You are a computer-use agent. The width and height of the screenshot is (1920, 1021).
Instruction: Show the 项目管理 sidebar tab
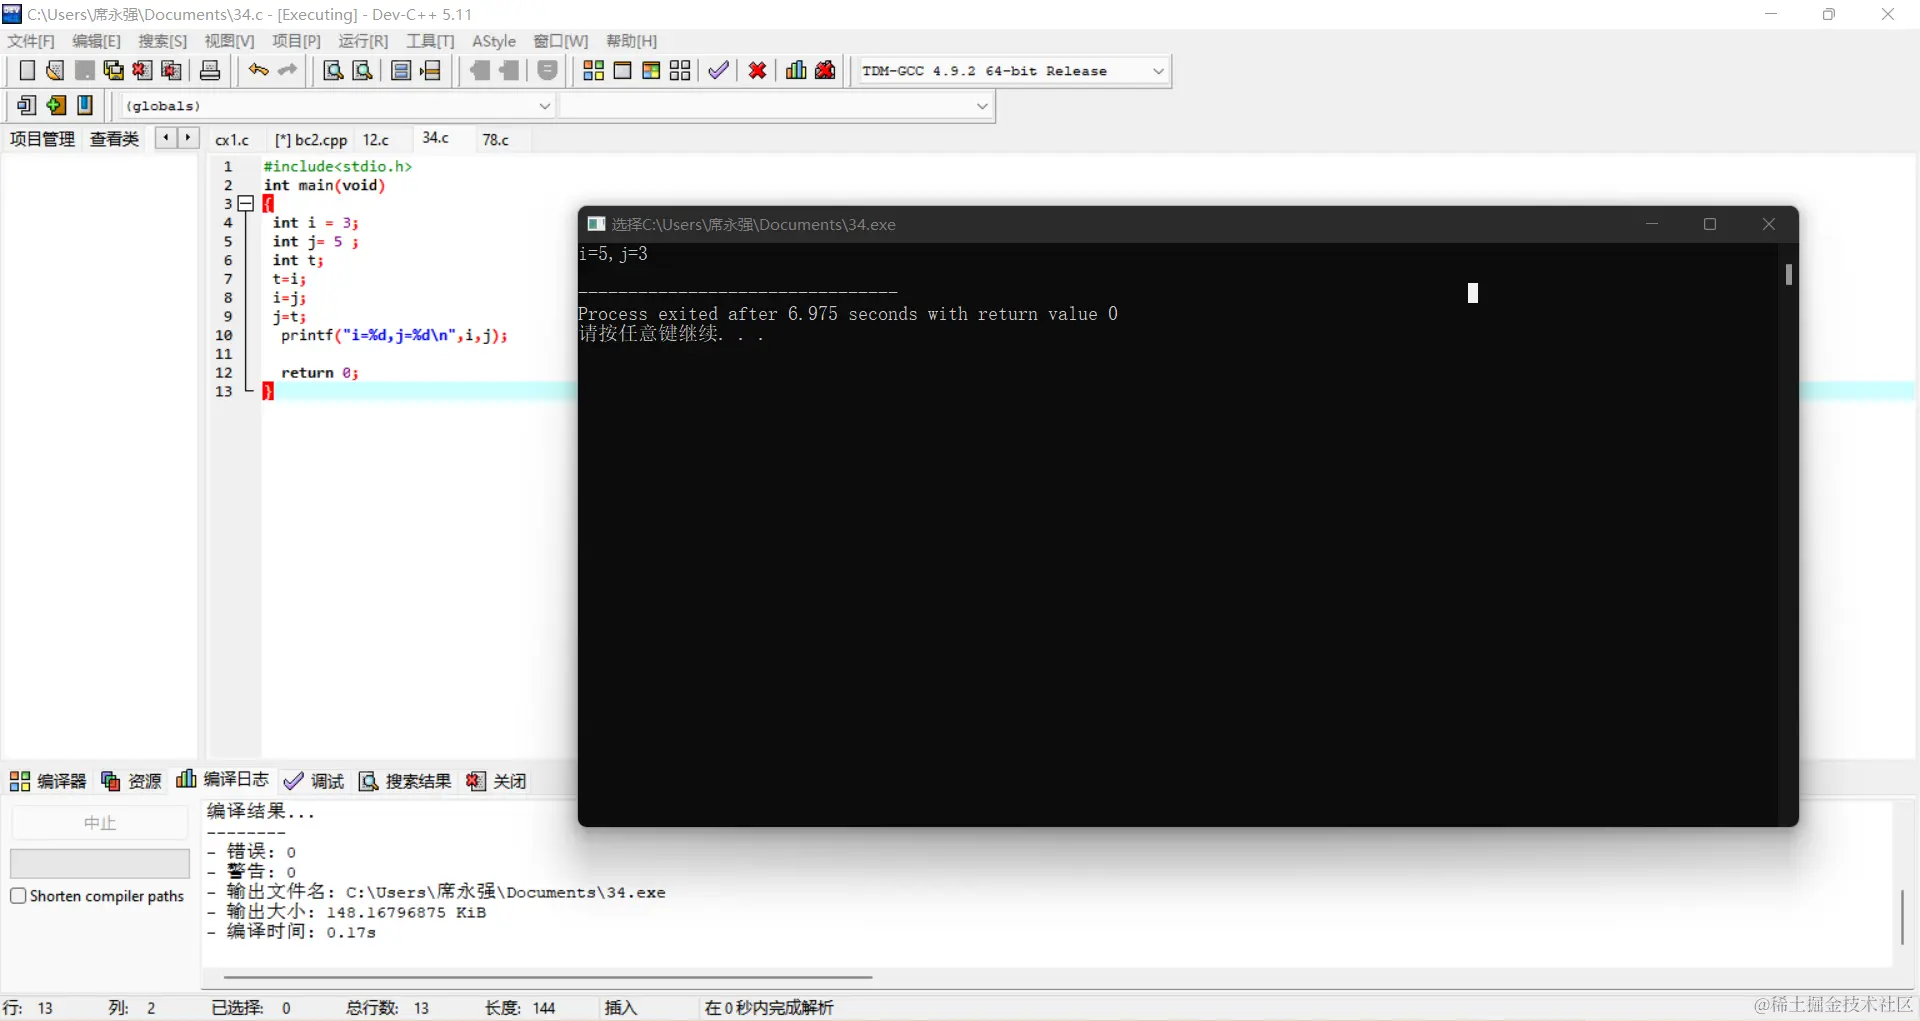click(42, 139)
